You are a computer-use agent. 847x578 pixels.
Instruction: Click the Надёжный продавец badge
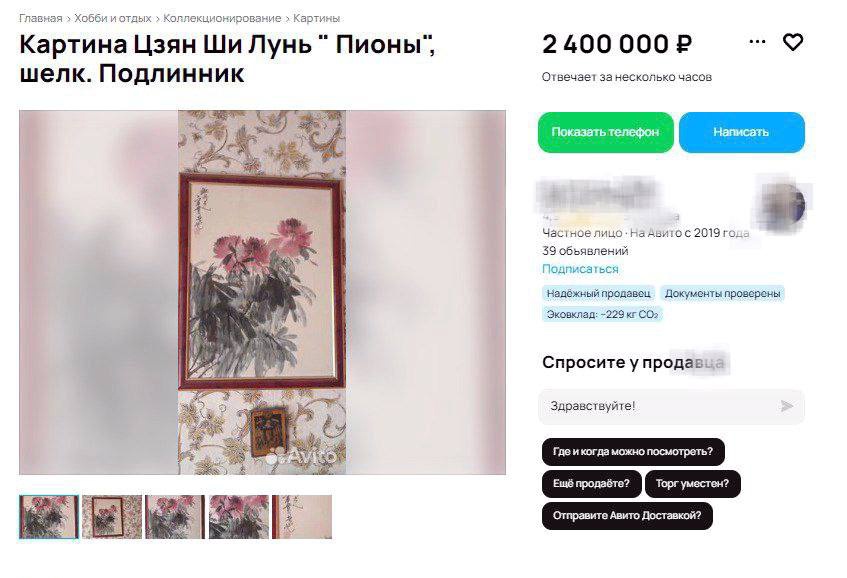tap(599, 293)
